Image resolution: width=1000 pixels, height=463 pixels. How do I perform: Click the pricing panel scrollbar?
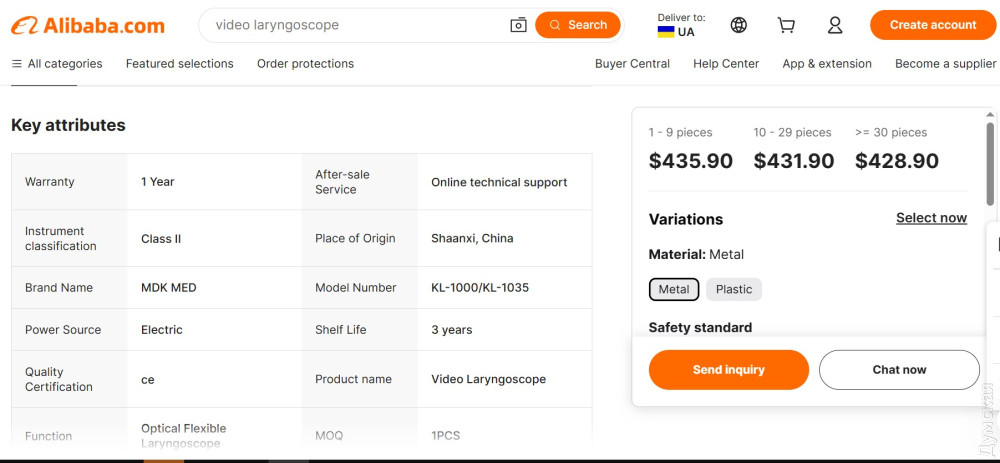(x=990, y=160)
